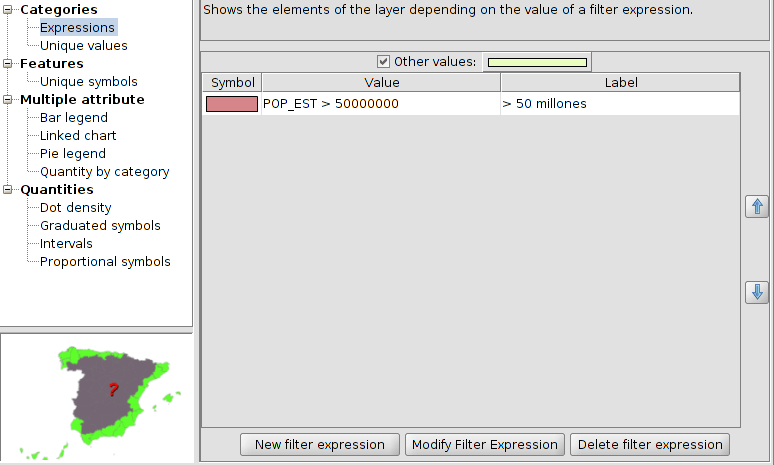Click New filter expression button

pos(320,445)
